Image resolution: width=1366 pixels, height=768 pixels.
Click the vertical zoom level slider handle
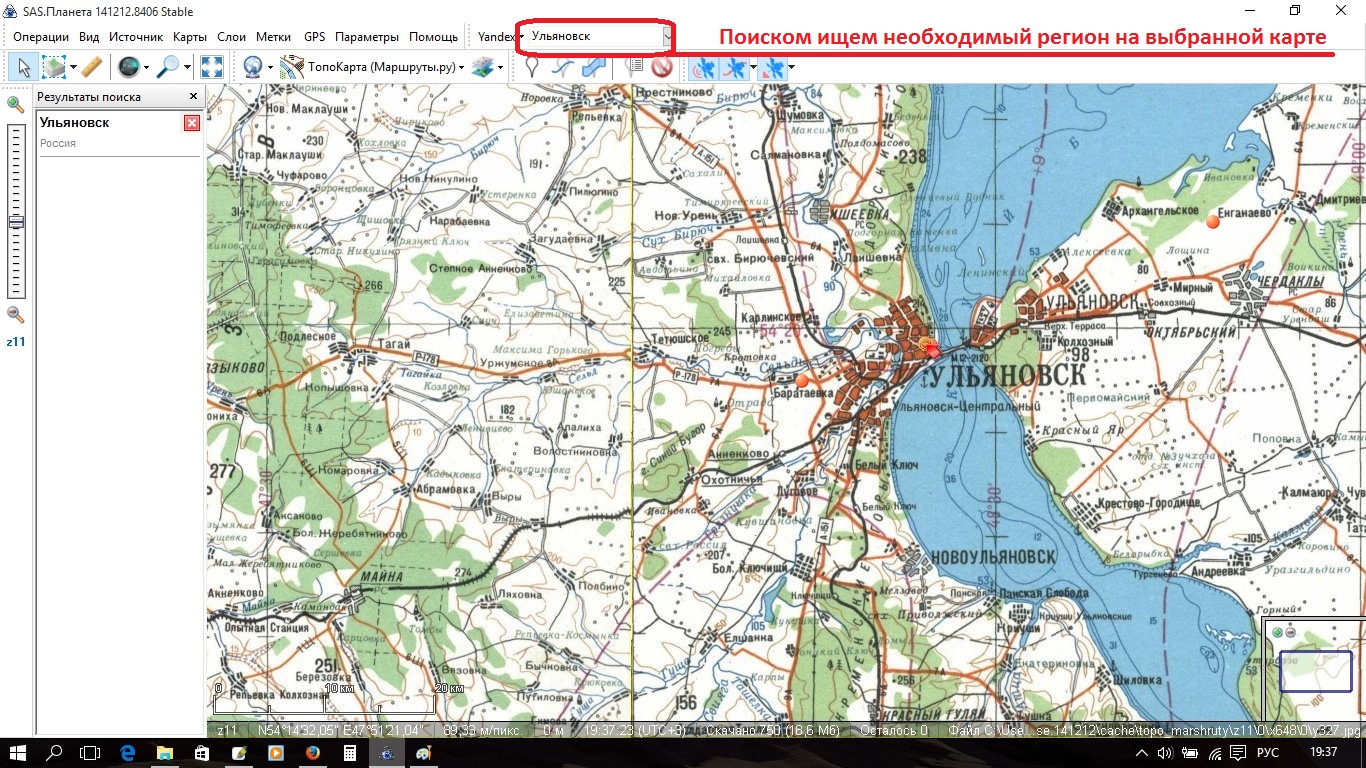tap(16, 222)
